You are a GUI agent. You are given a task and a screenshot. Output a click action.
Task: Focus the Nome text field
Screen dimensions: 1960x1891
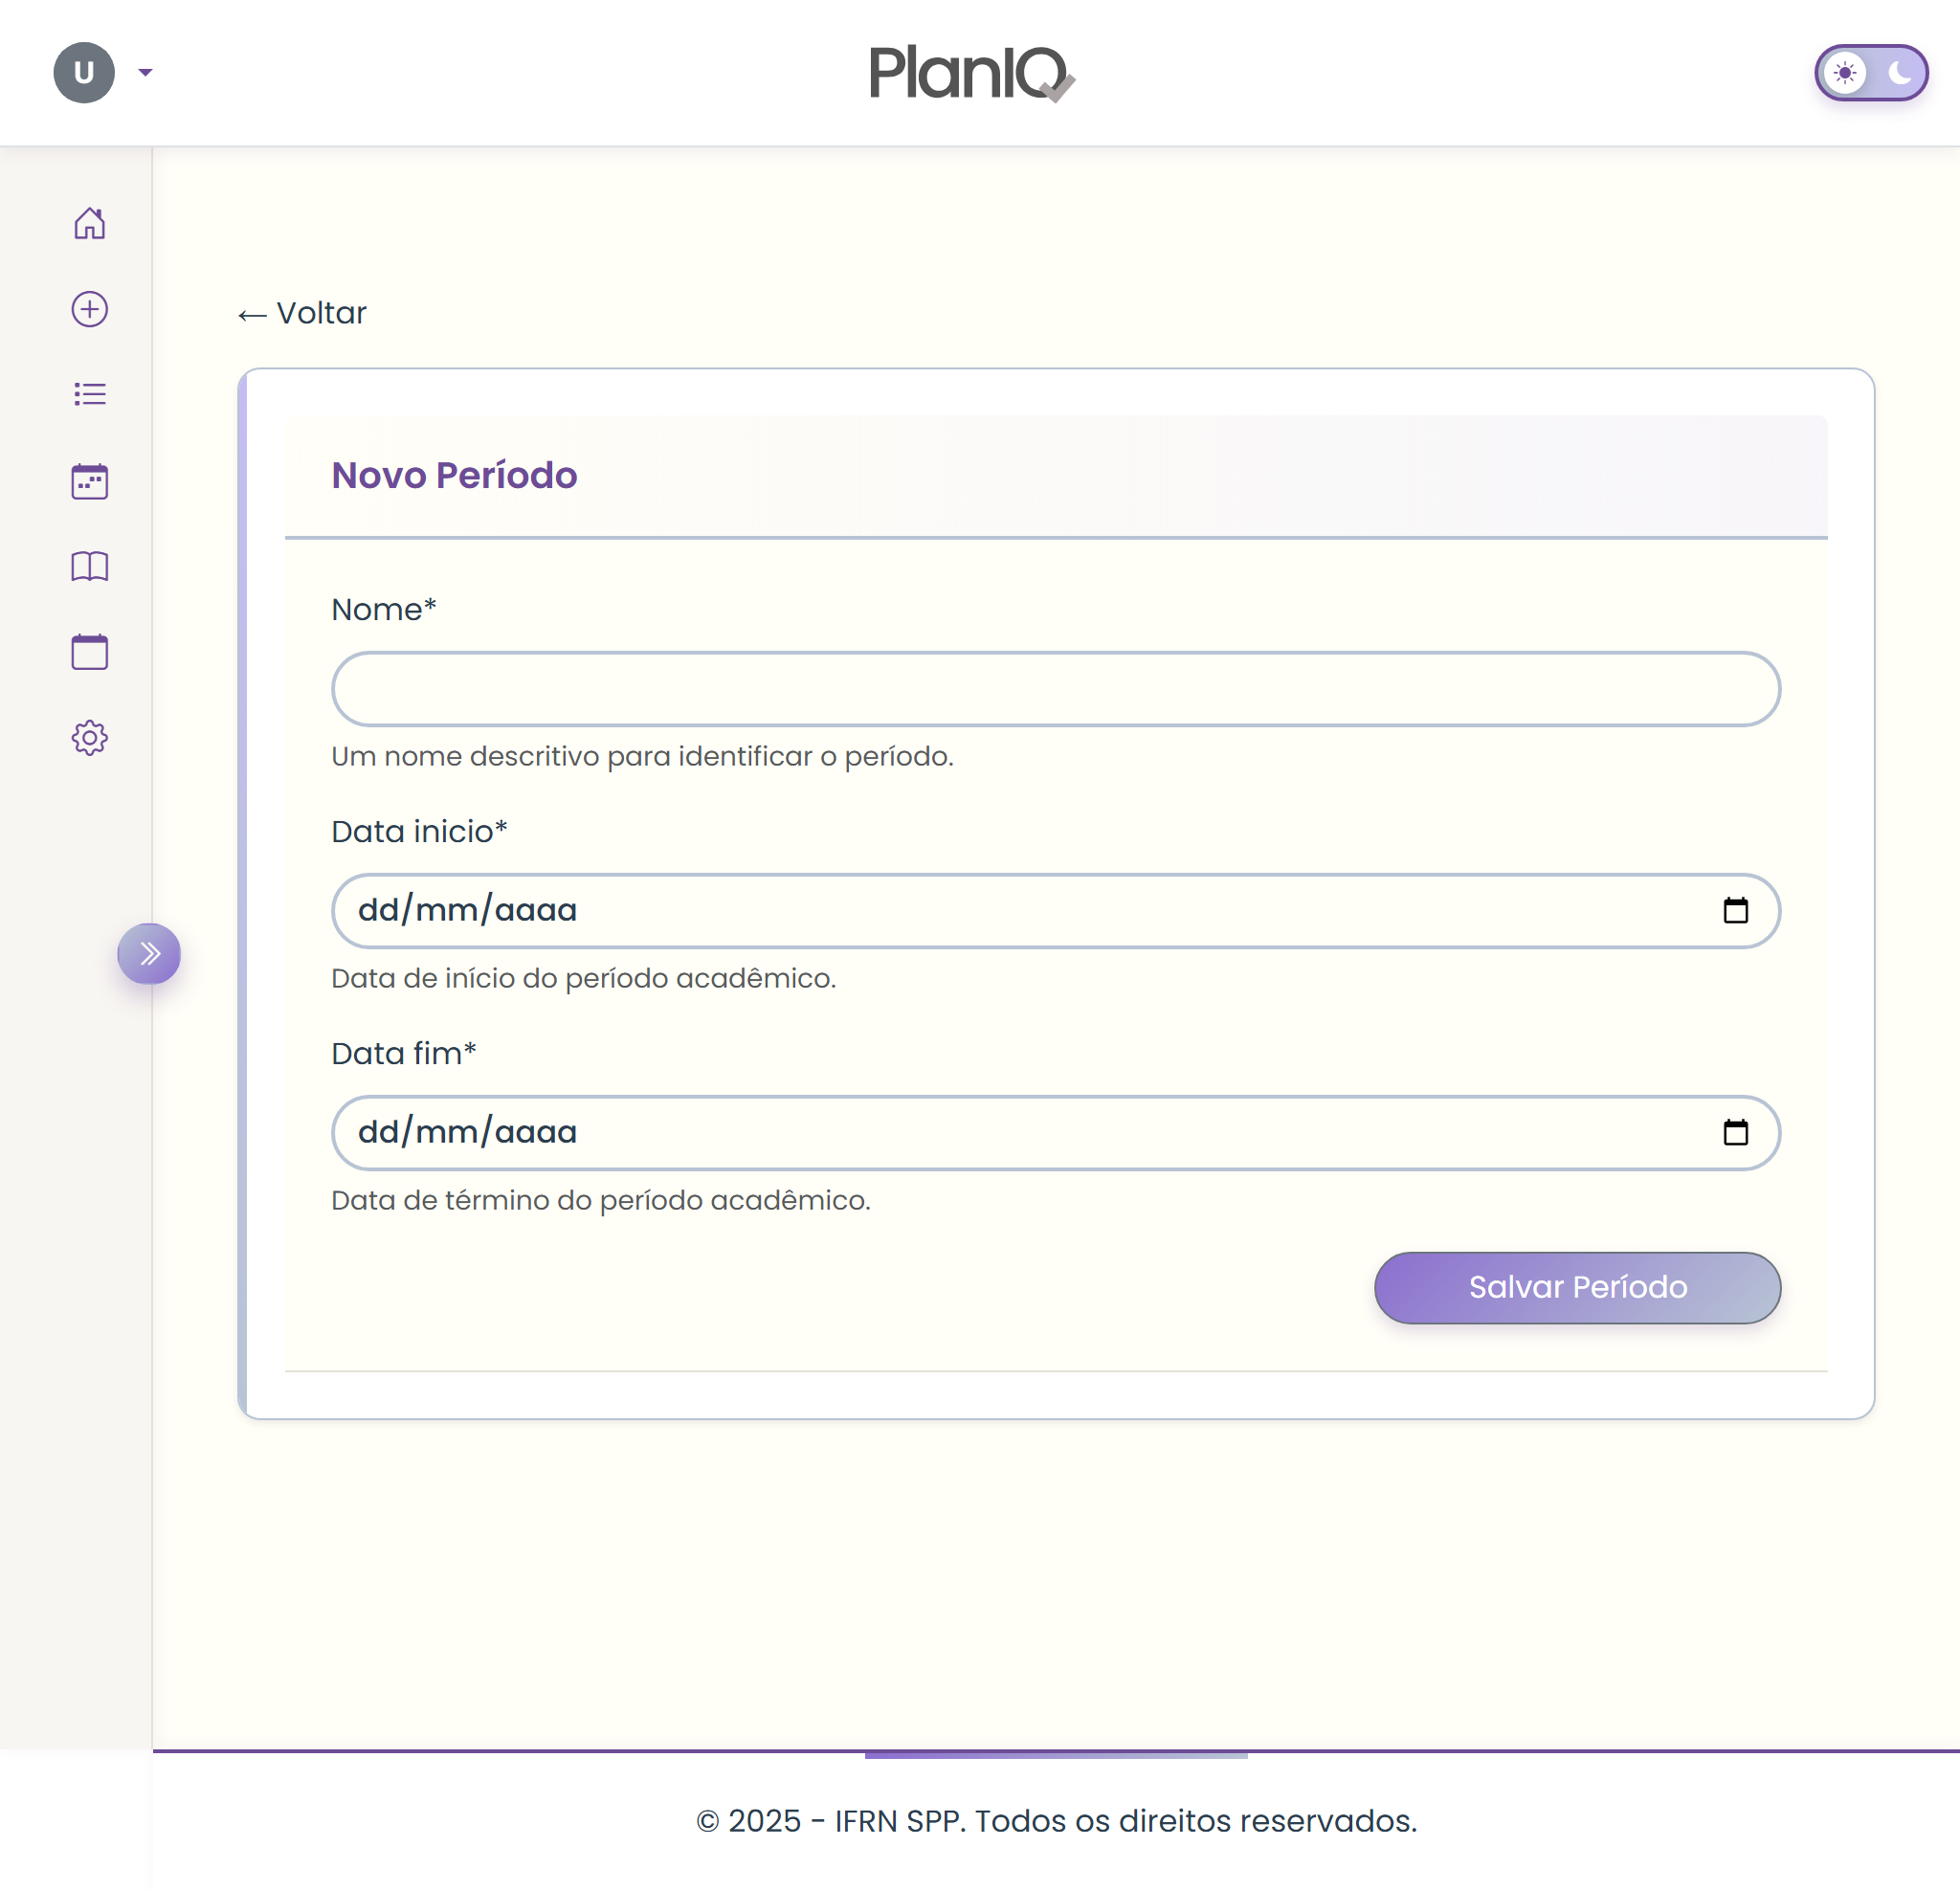pos(1055,689)
